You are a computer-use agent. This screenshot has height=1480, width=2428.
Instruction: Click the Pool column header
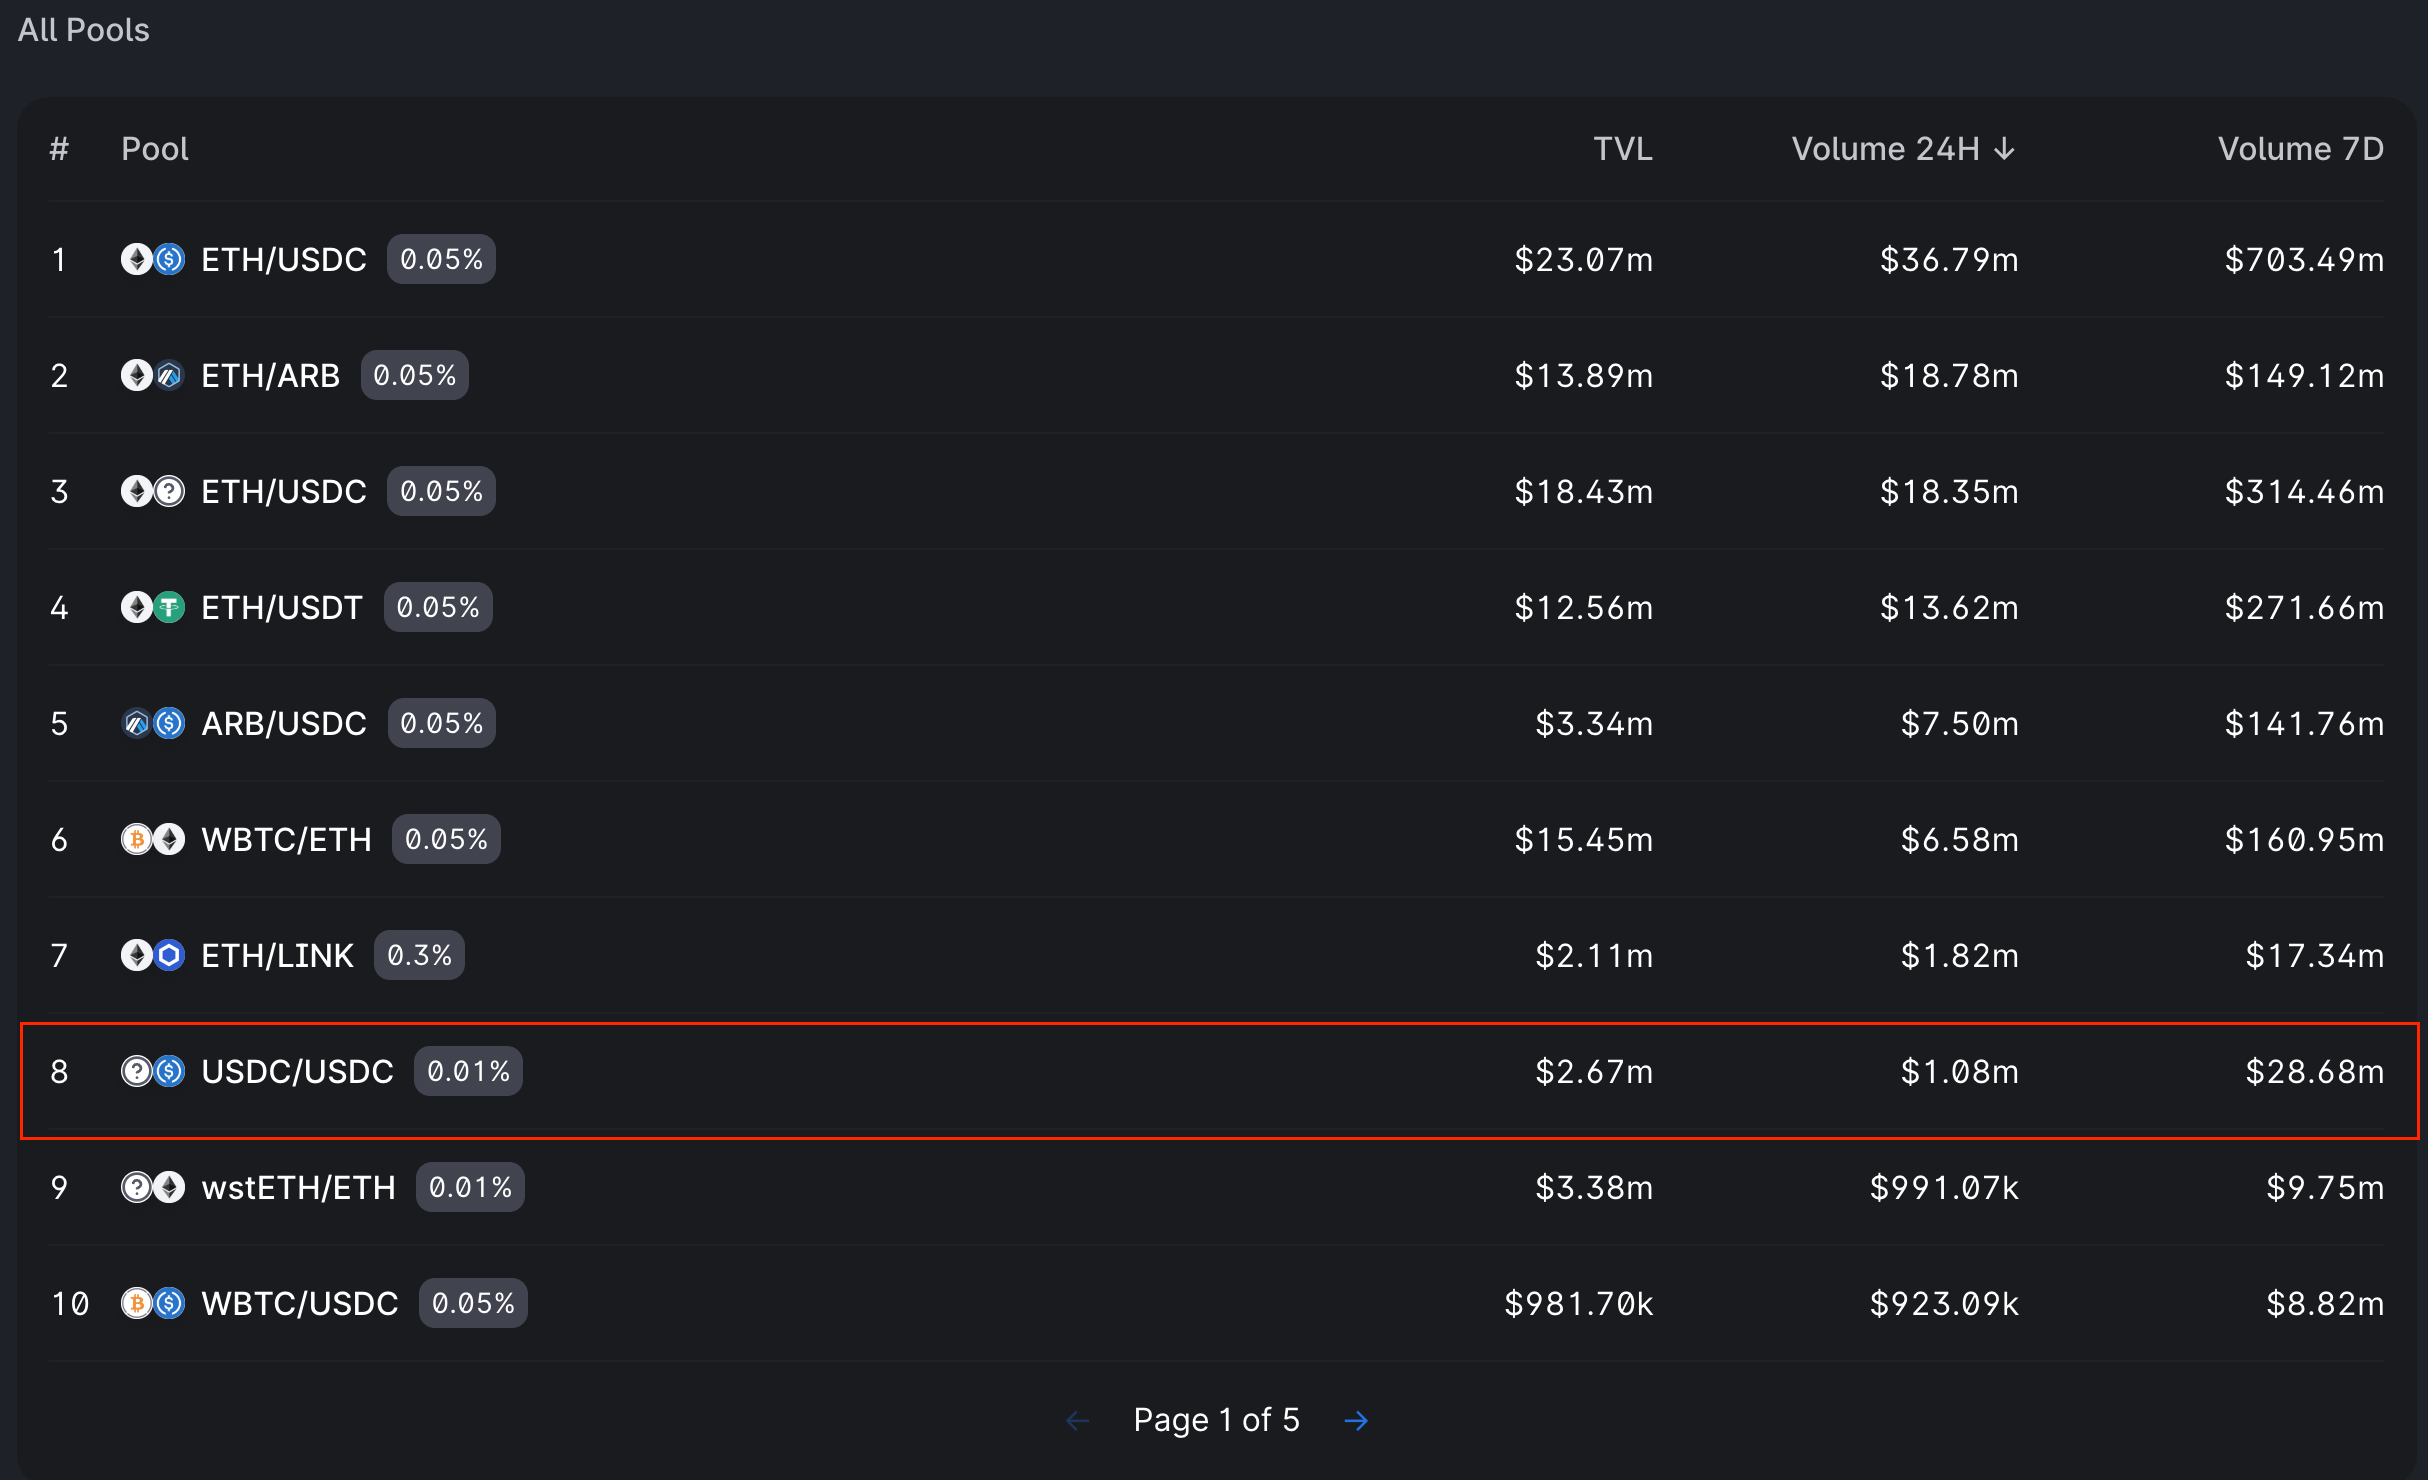155,149
